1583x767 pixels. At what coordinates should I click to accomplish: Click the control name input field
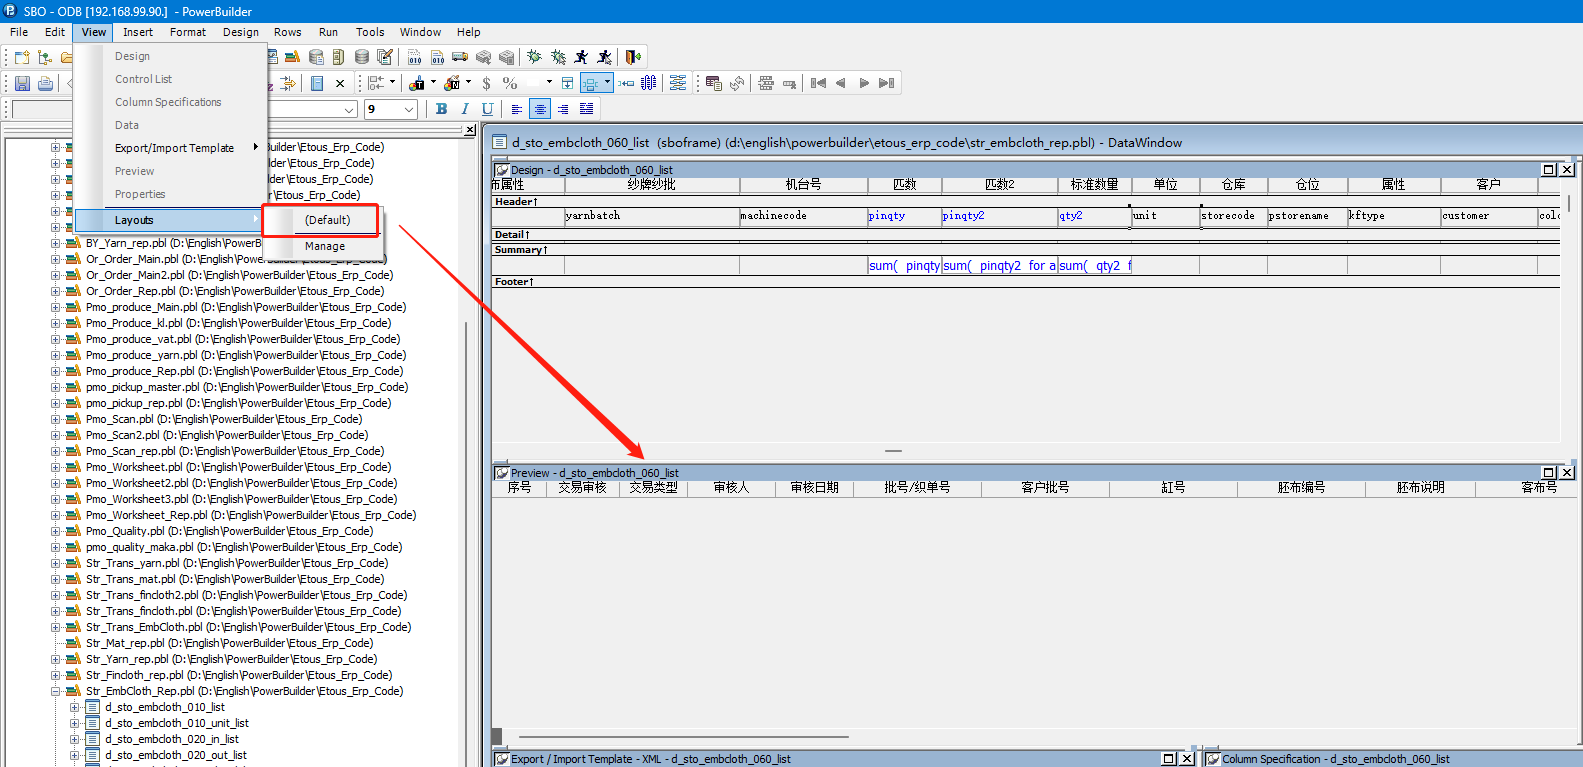point(41,109)
